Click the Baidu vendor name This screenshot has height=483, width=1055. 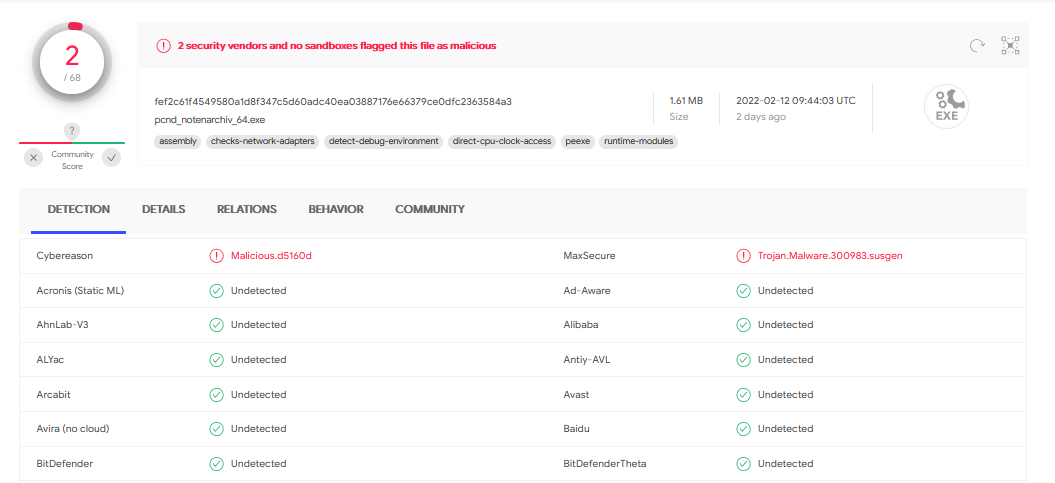[576, 429]
